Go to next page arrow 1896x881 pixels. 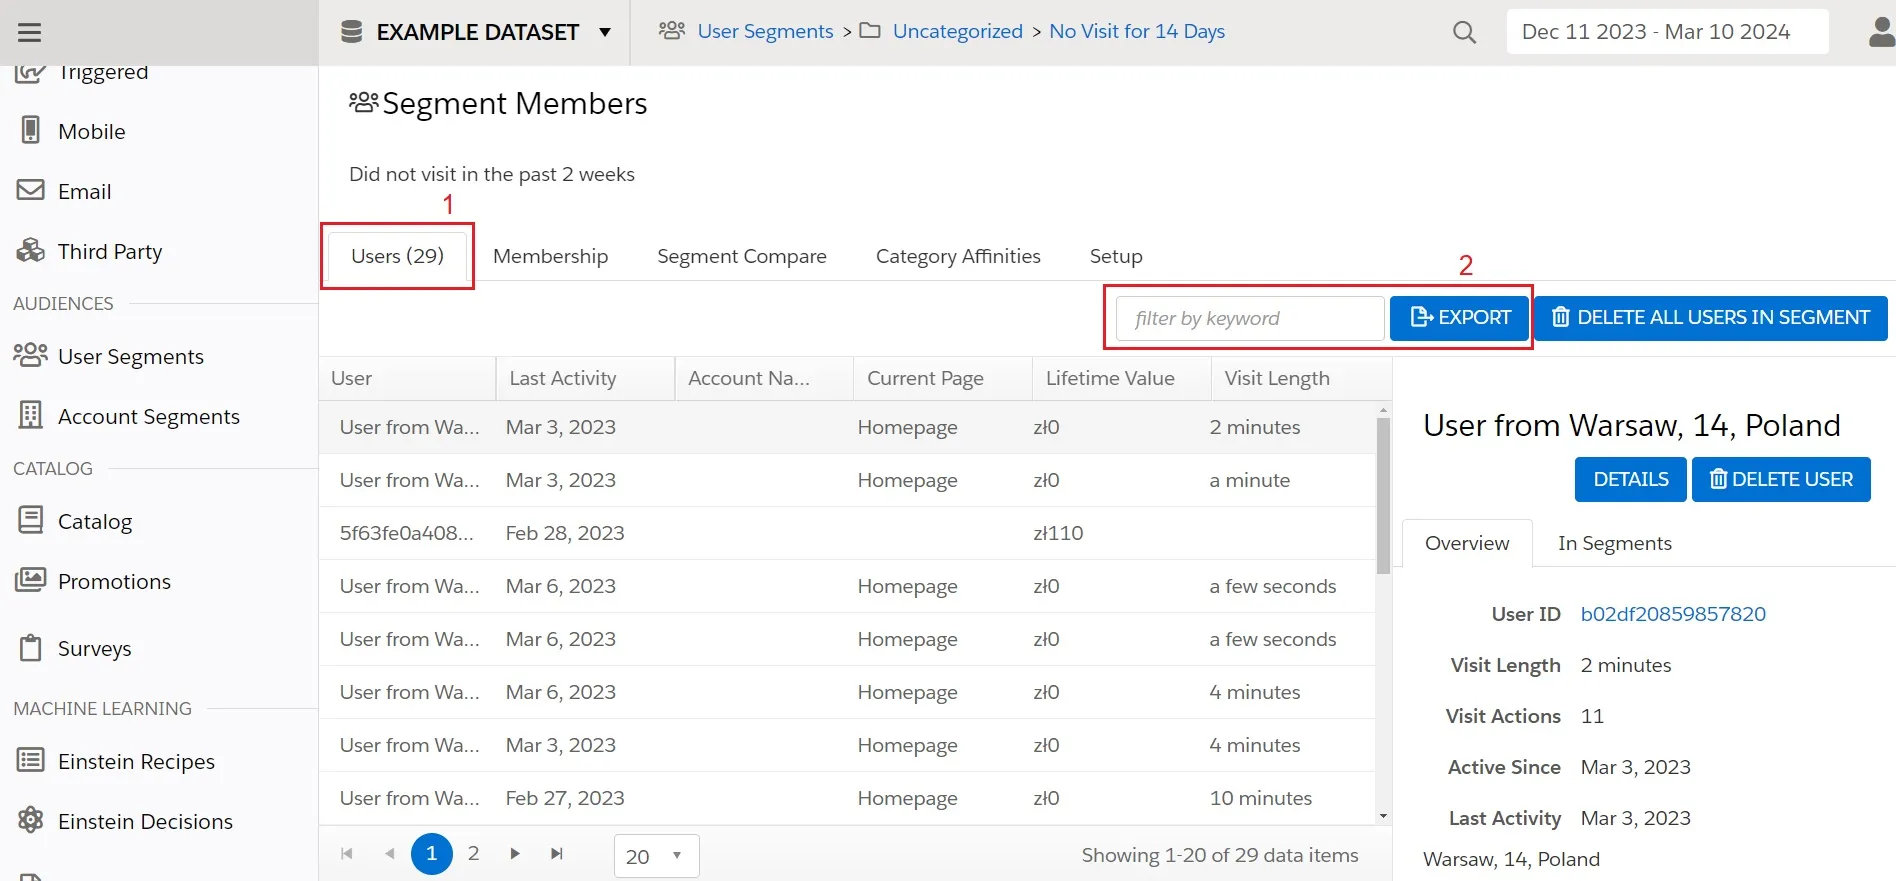coord(515,854)
